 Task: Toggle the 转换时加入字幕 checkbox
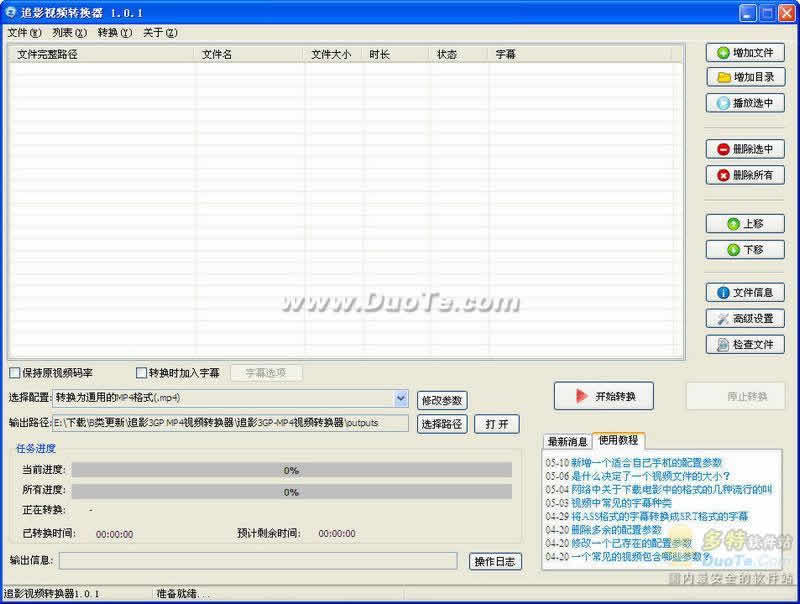coord(141,373)
